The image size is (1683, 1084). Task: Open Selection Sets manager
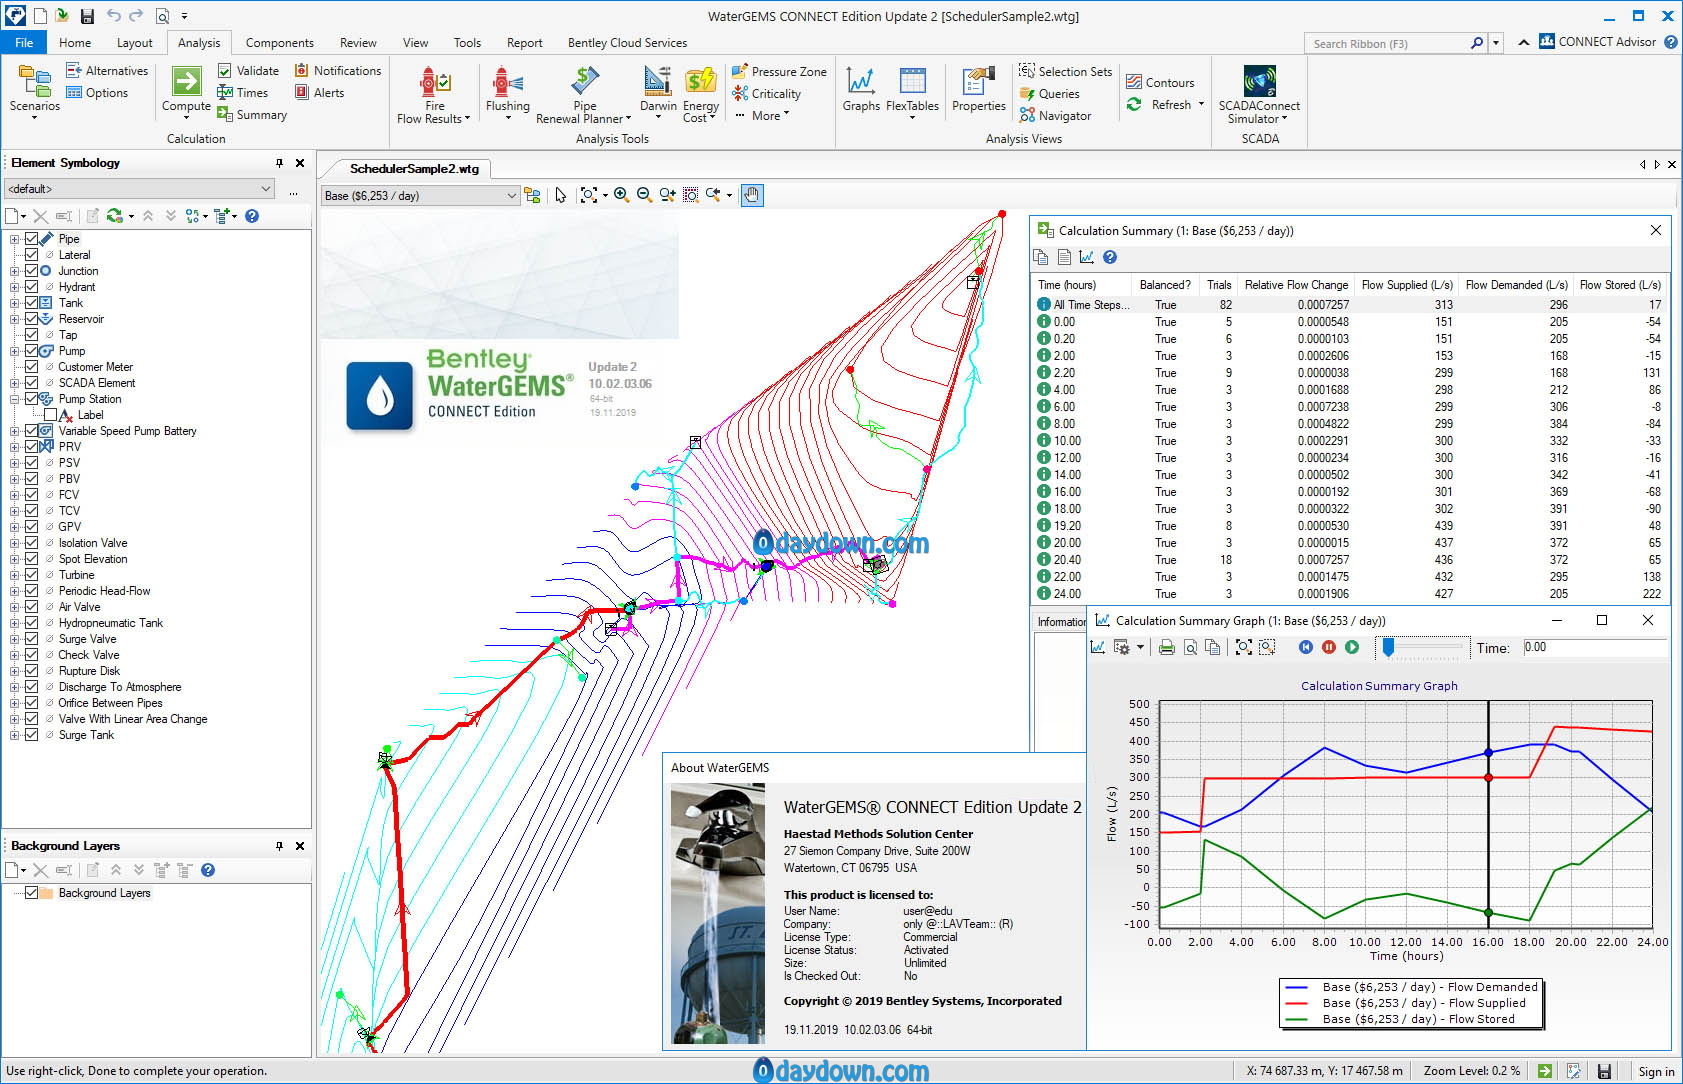point(1065,72)
